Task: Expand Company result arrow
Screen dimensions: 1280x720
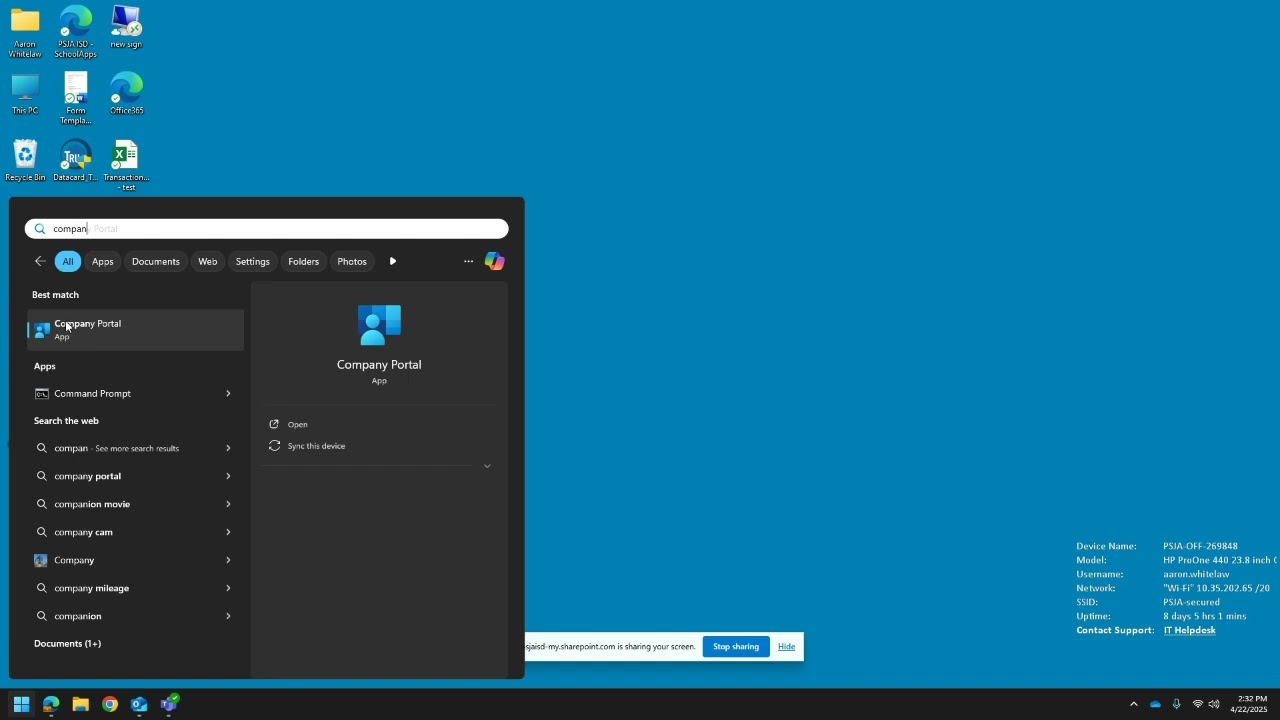Action: click(228, 560)
